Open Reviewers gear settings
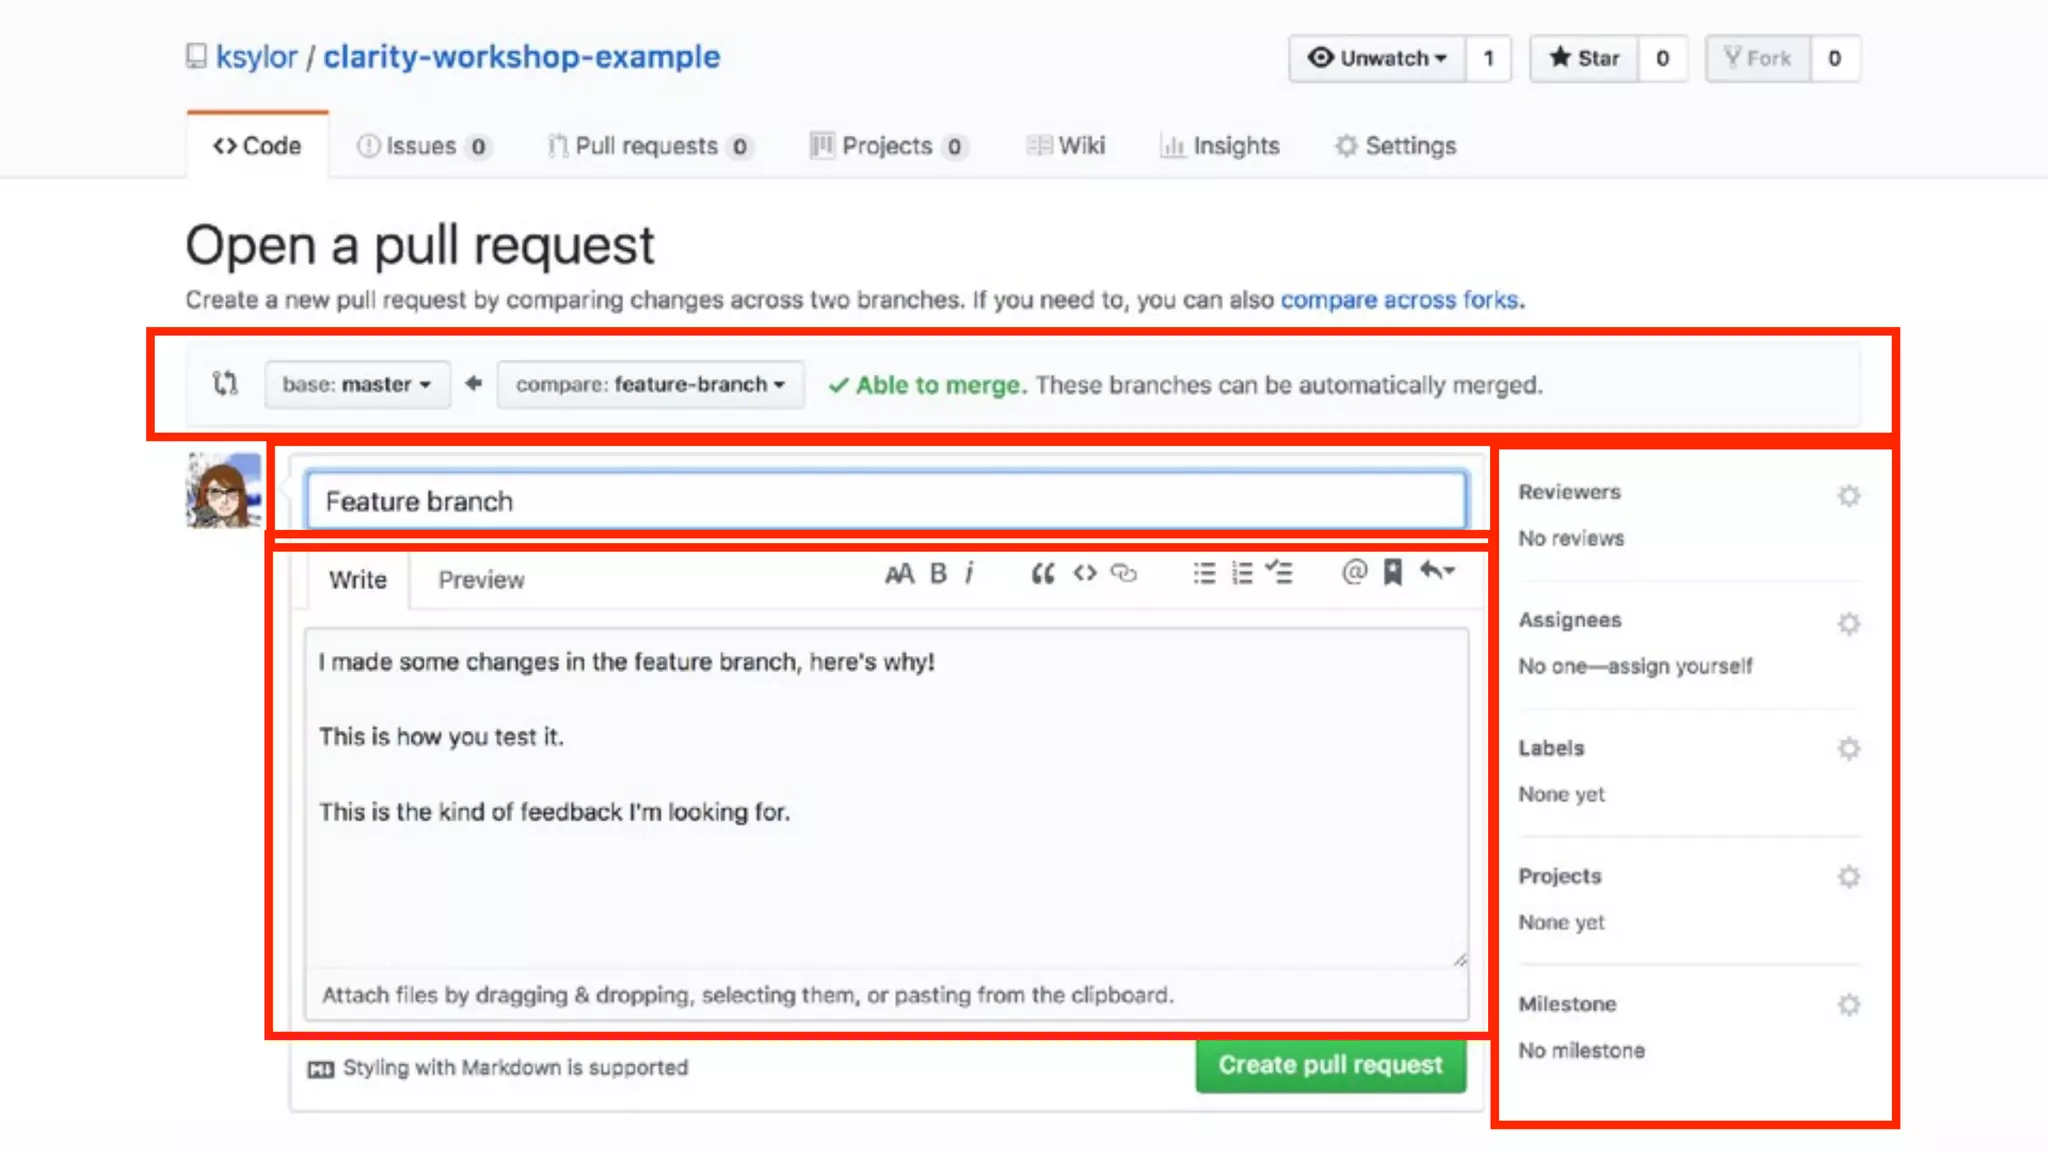 pyautogui.click(x=1848, y=496)
